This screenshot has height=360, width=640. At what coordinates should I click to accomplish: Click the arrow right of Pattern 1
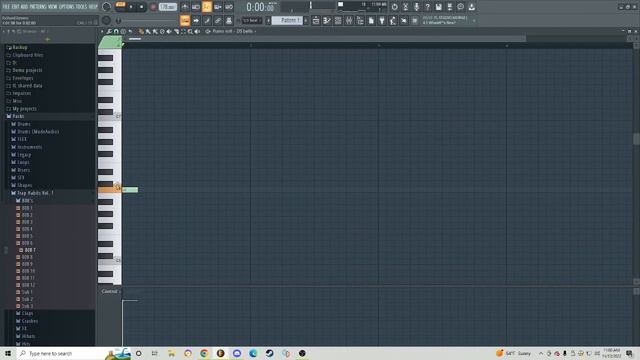306,20
